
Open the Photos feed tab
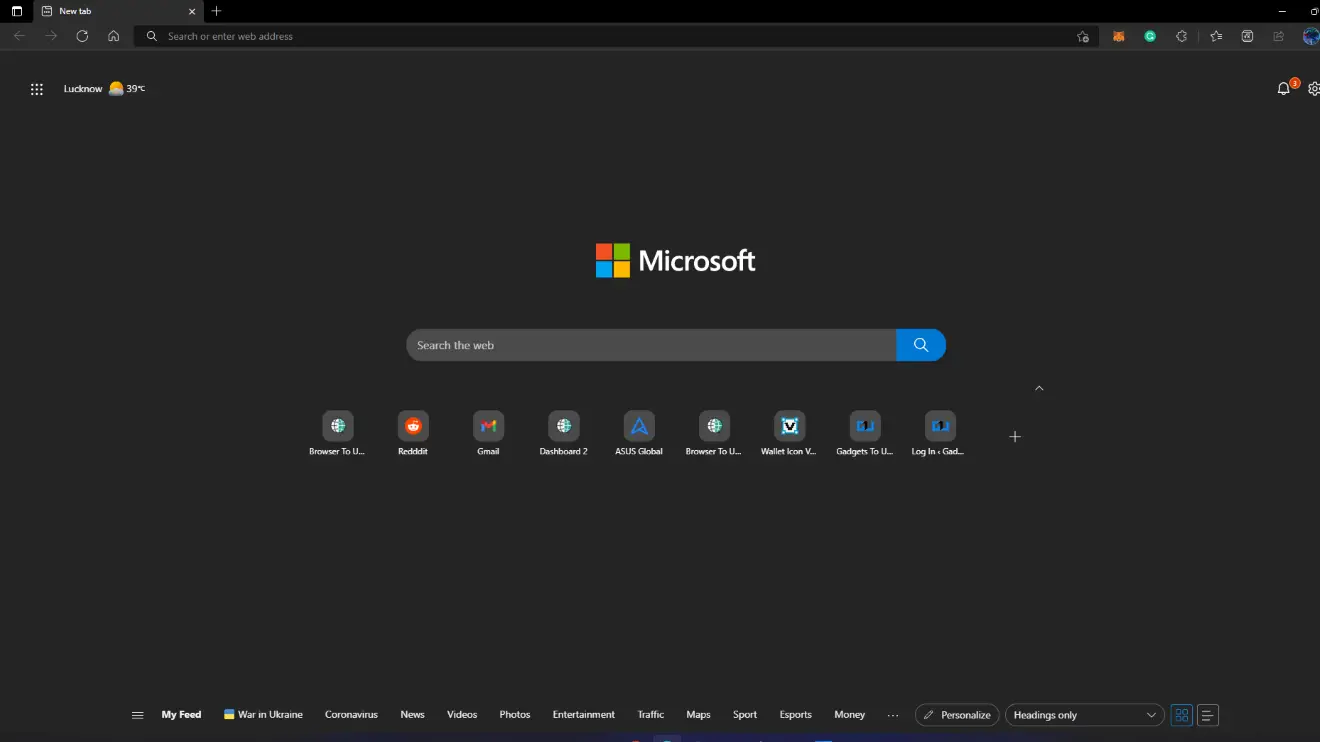[x=515, y=715]
